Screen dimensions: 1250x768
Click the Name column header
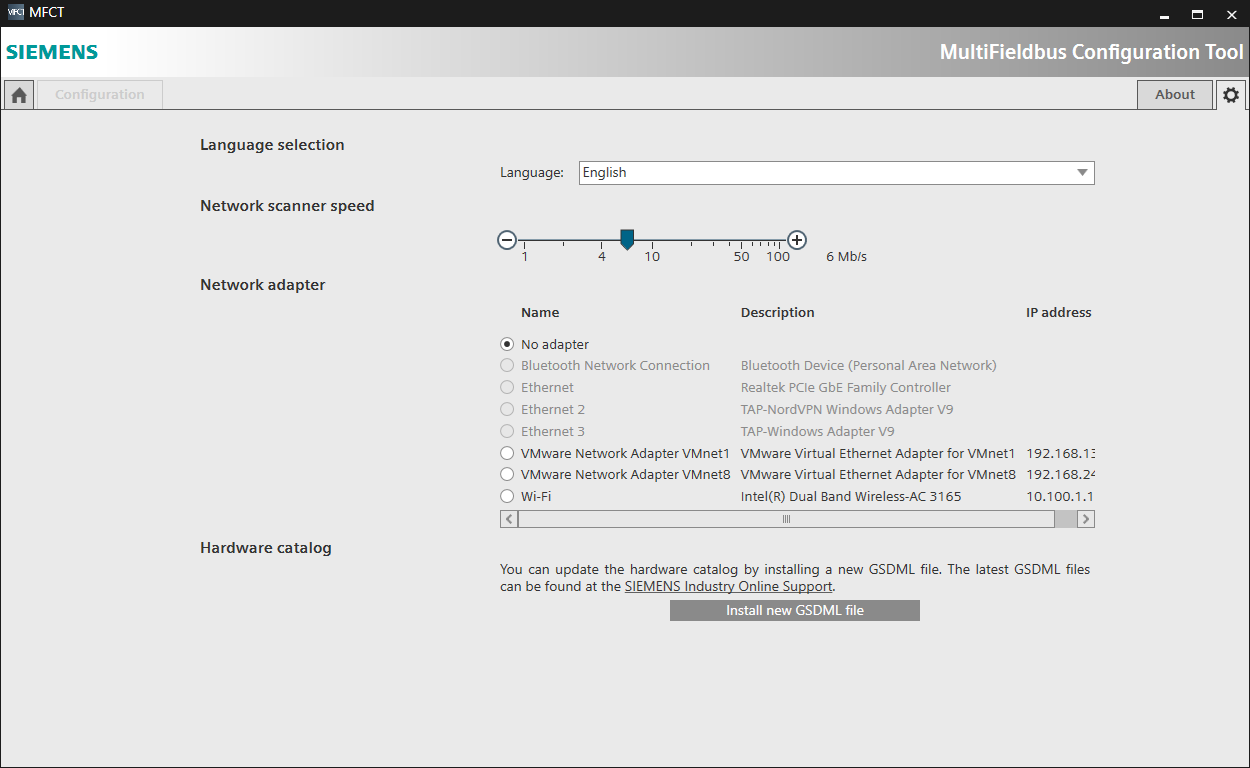tap(540, 313)
